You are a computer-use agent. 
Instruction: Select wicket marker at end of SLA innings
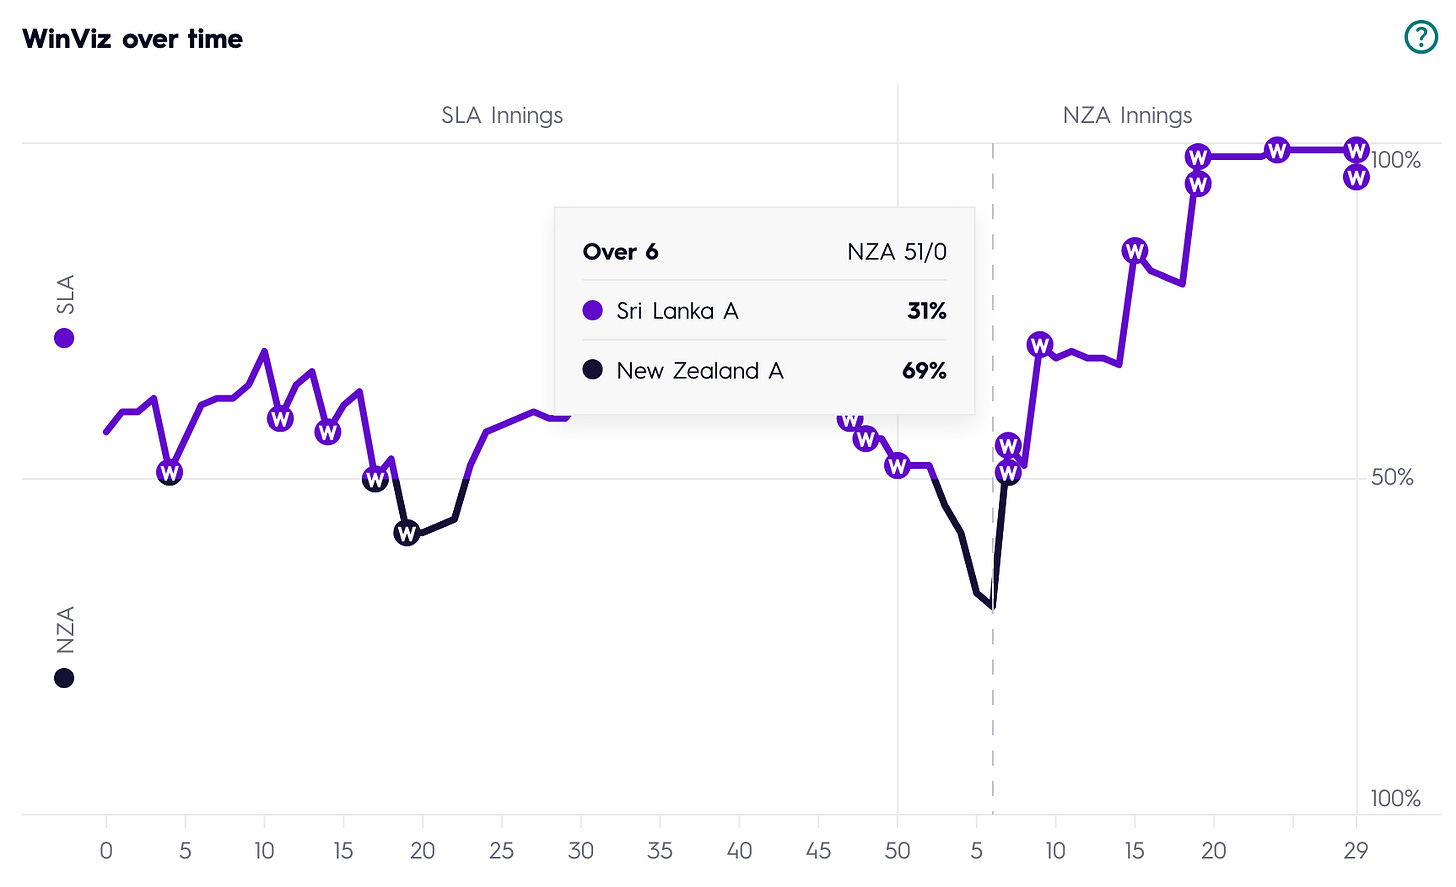(897, 466)
